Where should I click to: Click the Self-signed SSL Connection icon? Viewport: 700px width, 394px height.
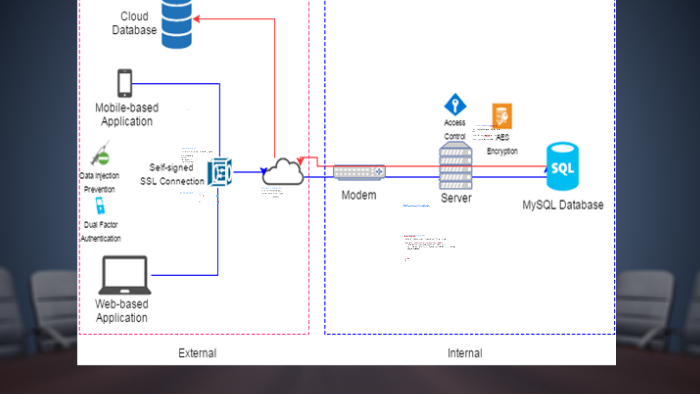coord(220,172)
